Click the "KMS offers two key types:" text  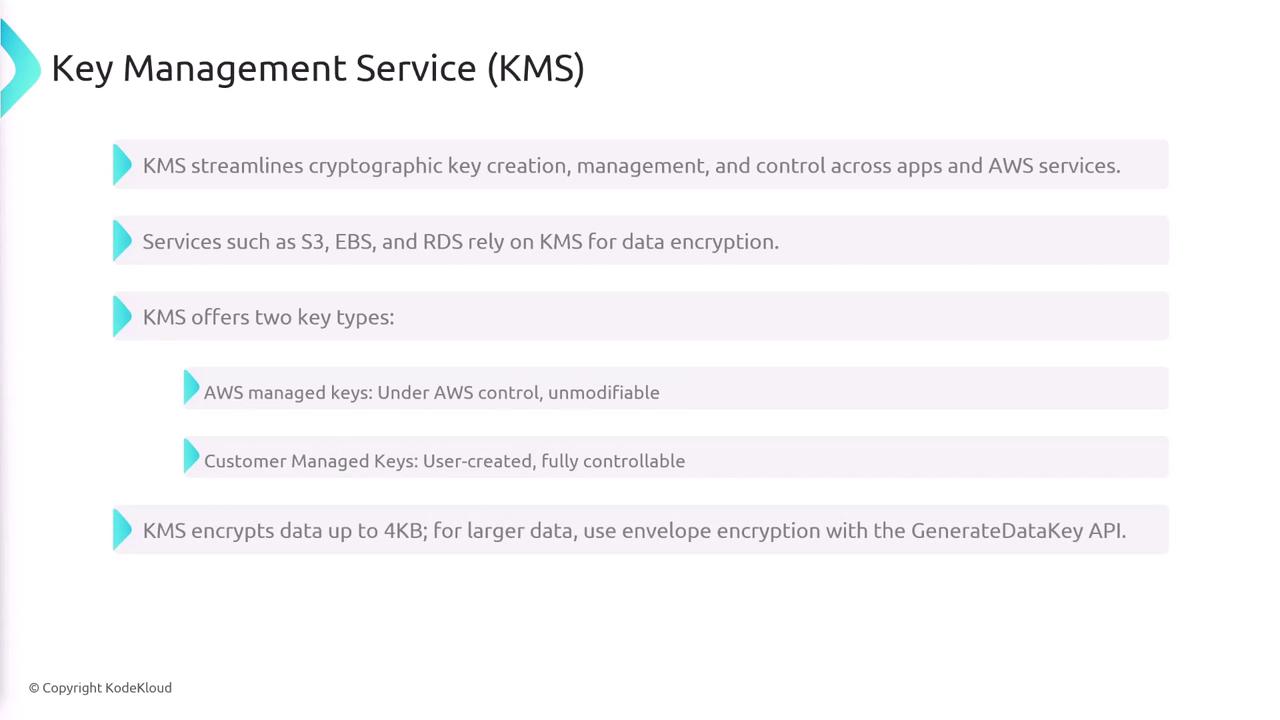(x=268, y=317)
